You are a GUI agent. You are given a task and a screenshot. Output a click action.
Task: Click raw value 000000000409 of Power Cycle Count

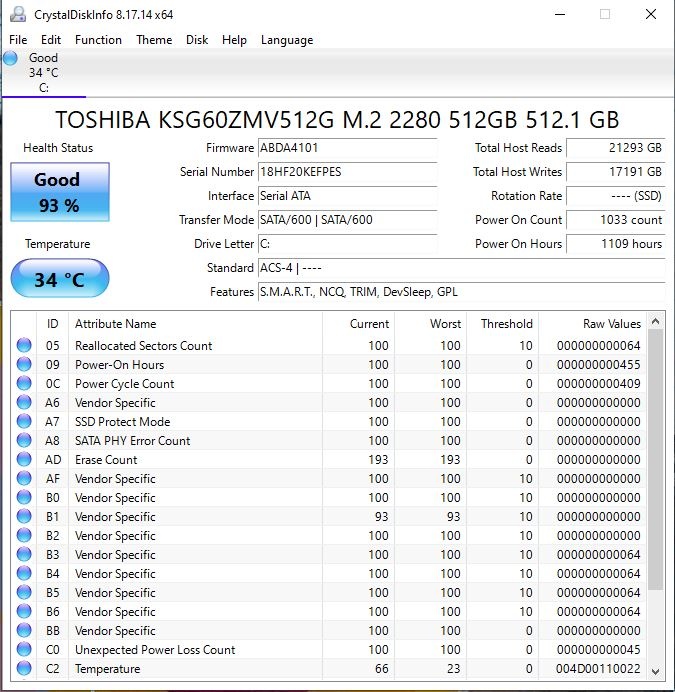click(598, 384)
